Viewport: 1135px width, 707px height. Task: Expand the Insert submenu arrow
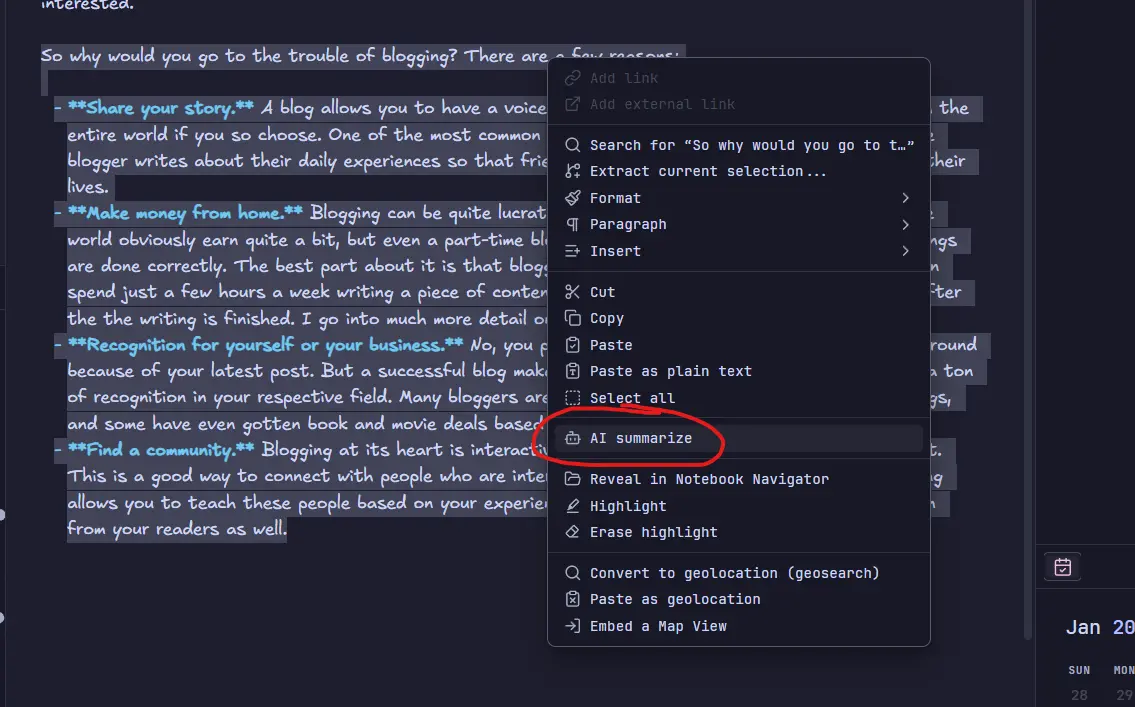coord(906,251)
